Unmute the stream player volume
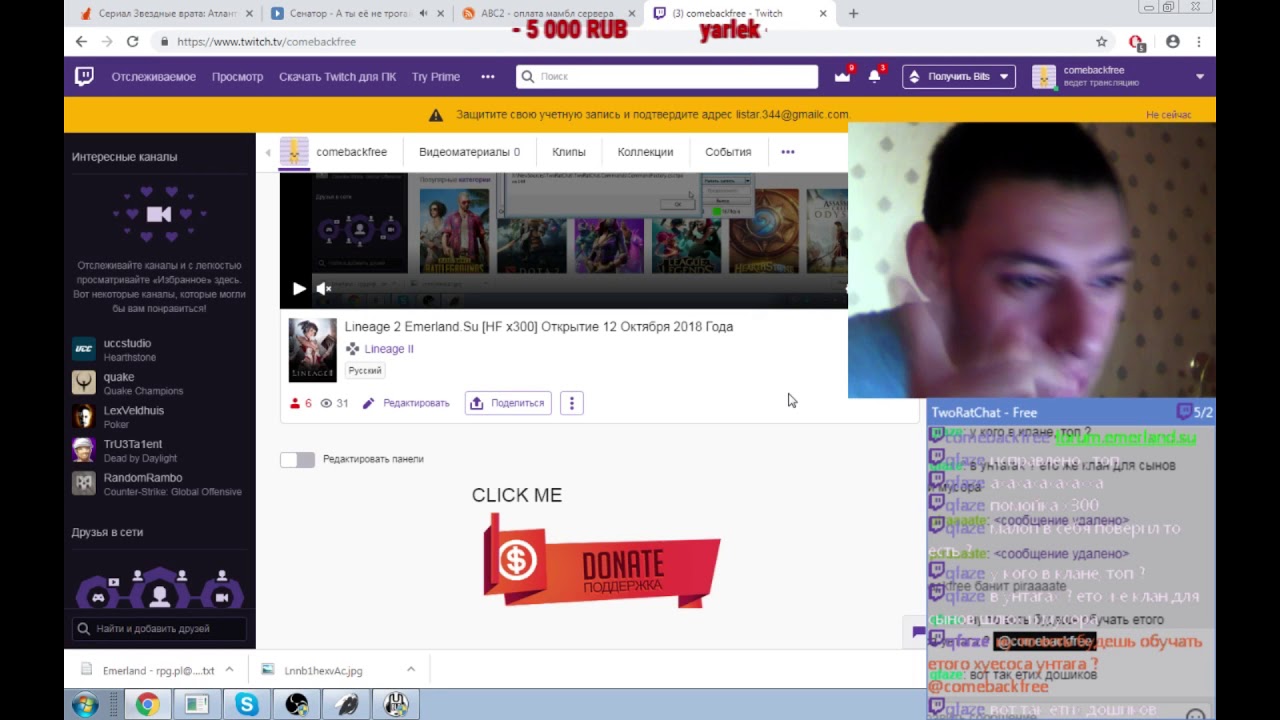Screen dimensions: 1280x720 (324, 289)
